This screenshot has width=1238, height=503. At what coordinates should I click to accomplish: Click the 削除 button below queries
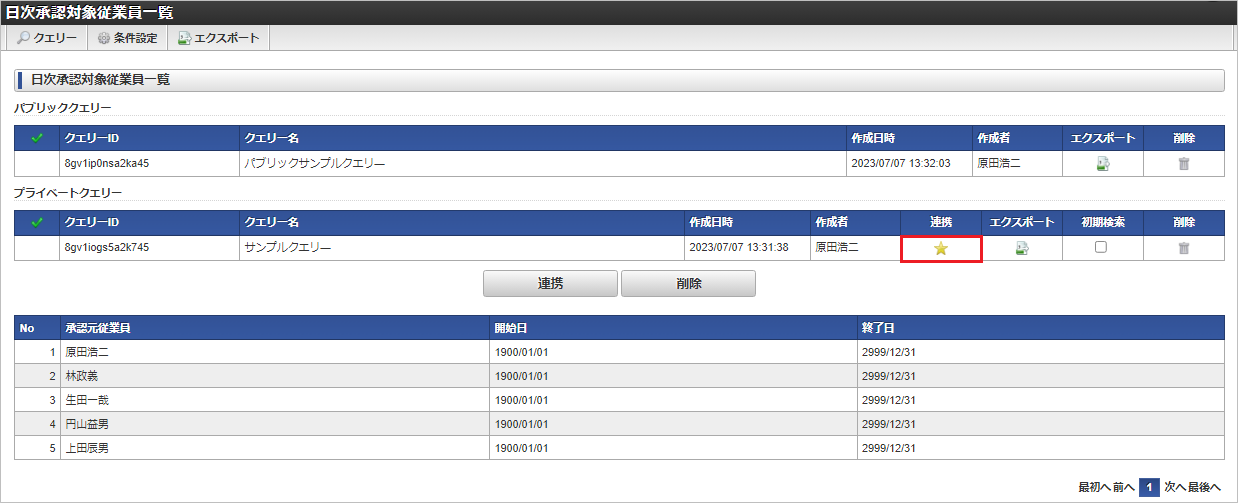[688, 283]
